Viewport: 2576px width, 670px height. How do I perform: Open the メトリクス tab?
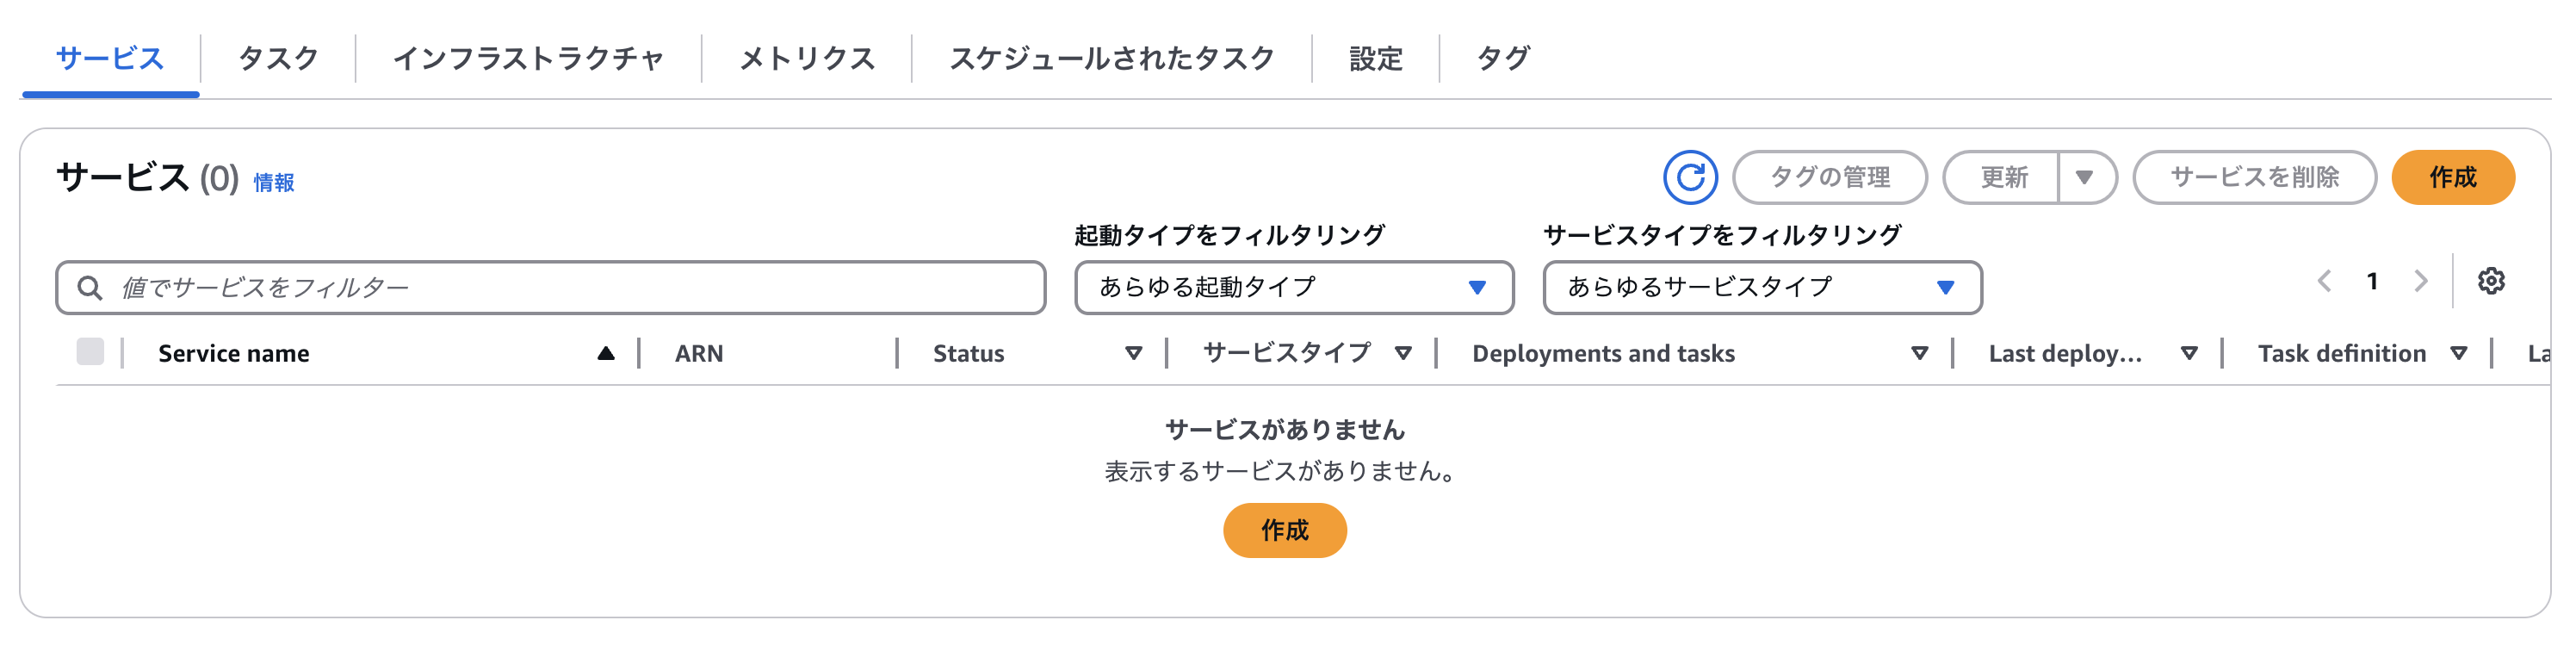(806, 59)
